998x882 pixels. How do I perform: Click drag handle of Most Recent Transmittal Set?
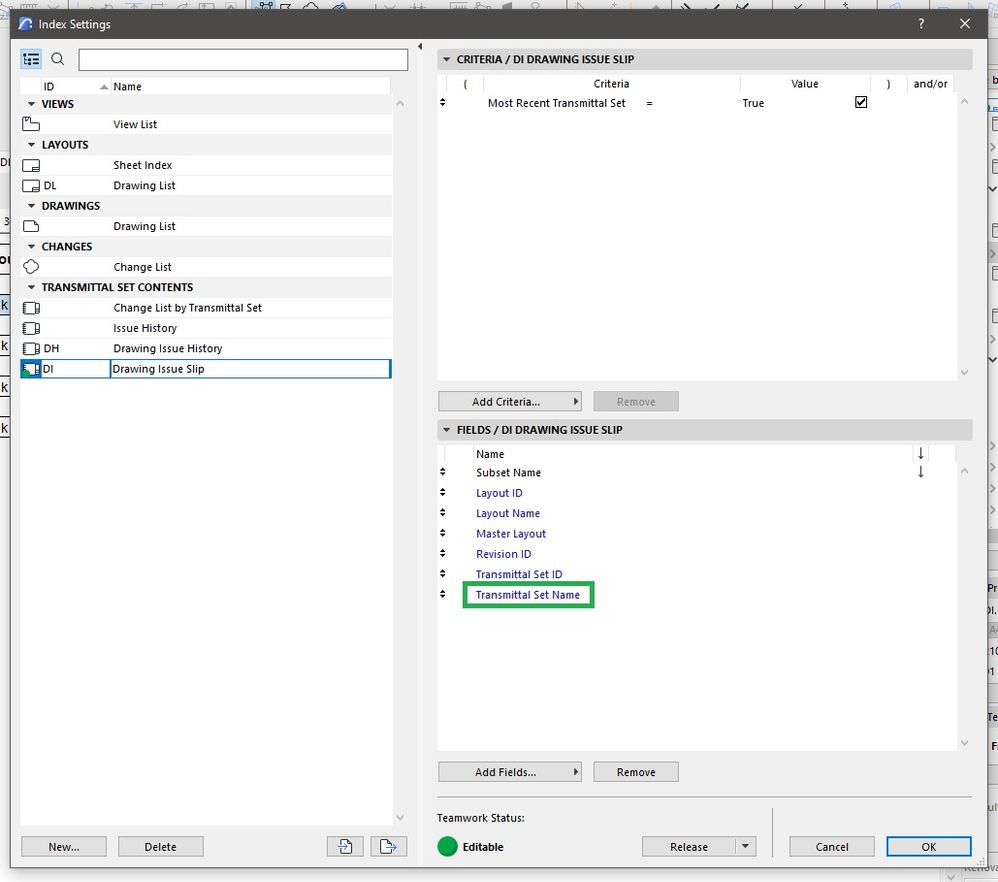point(443,102)
